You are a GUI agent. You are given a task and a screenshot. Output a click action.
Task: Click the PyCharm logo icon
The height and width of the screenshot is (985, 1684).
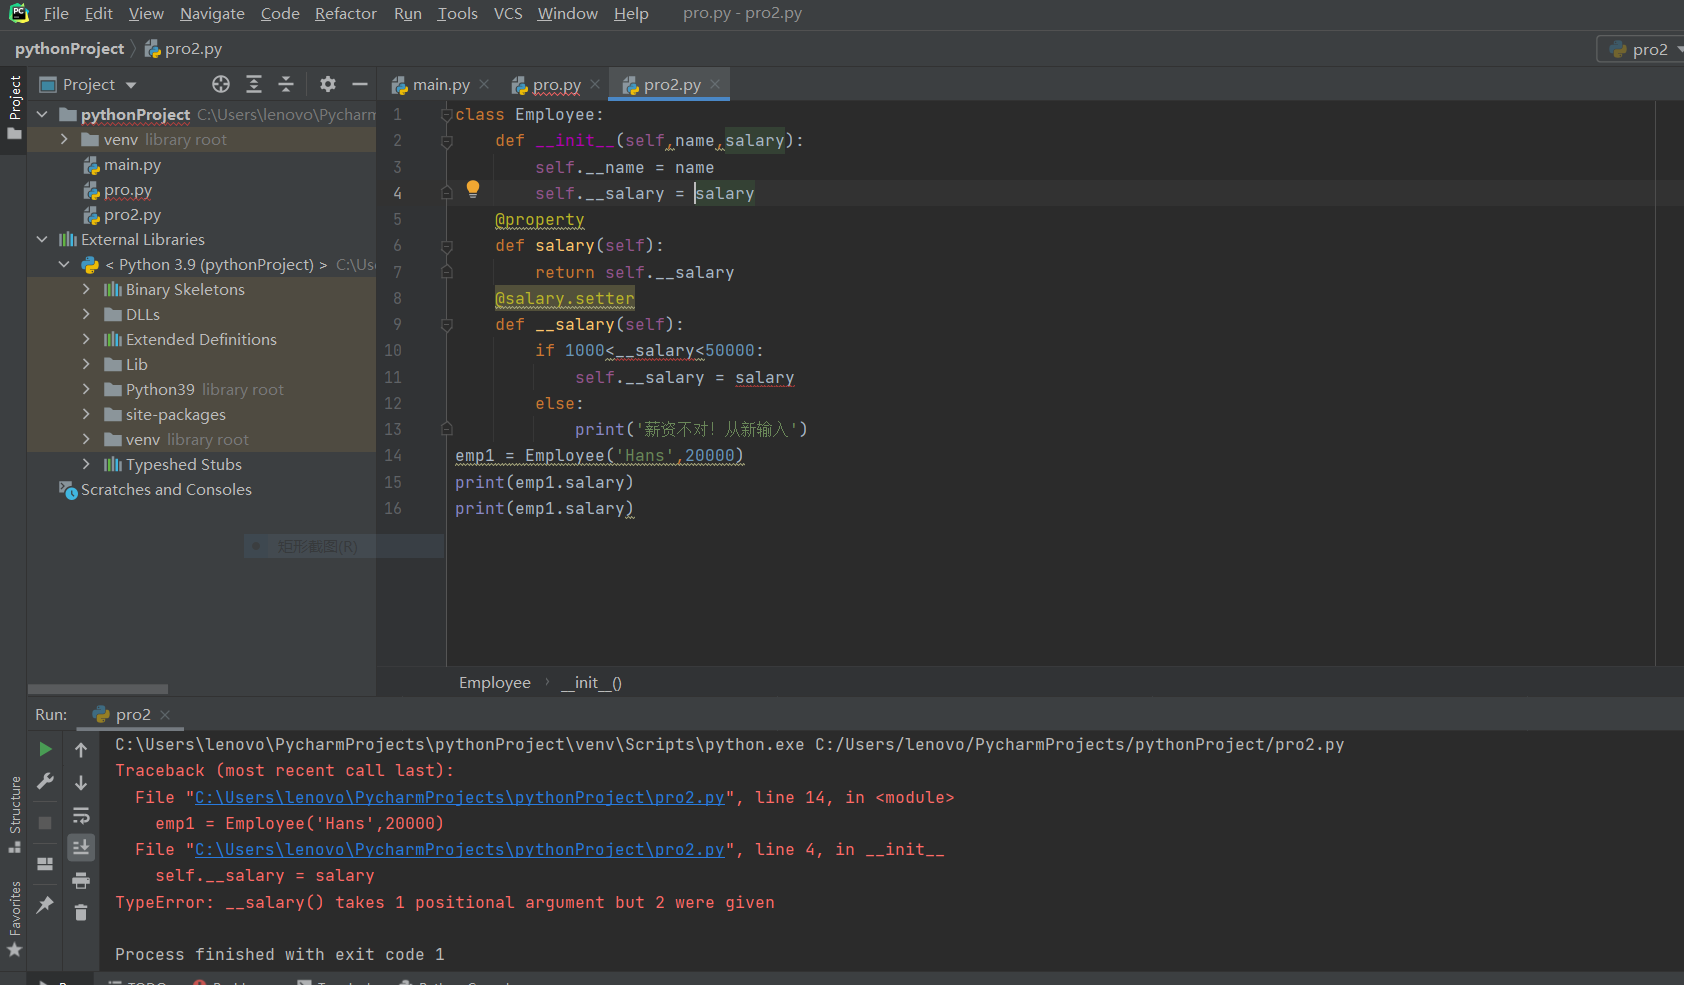18,13
